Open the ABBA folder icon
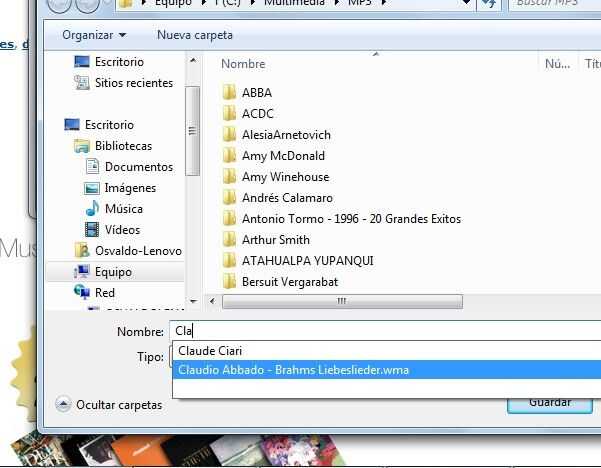Screen dimensions: 601x468 [229, 92]
